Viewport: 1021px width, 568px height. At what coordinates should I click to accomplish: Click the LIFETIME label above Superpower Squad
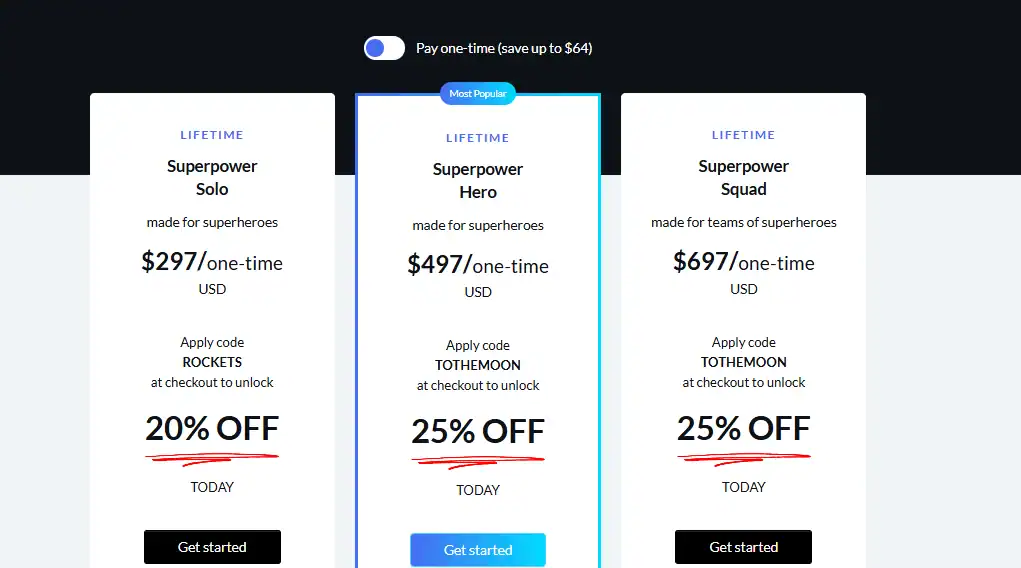point(744,135)
